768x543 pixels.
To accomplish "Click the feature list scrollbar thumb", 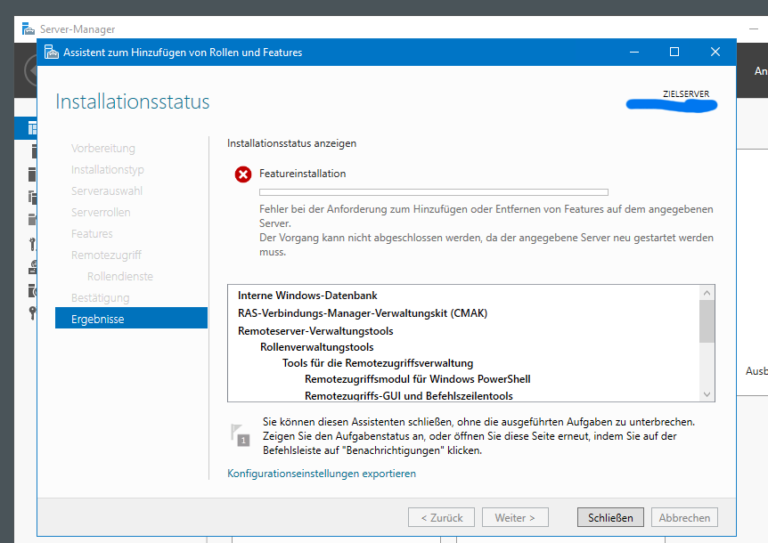I will click(x=707, y=321).
